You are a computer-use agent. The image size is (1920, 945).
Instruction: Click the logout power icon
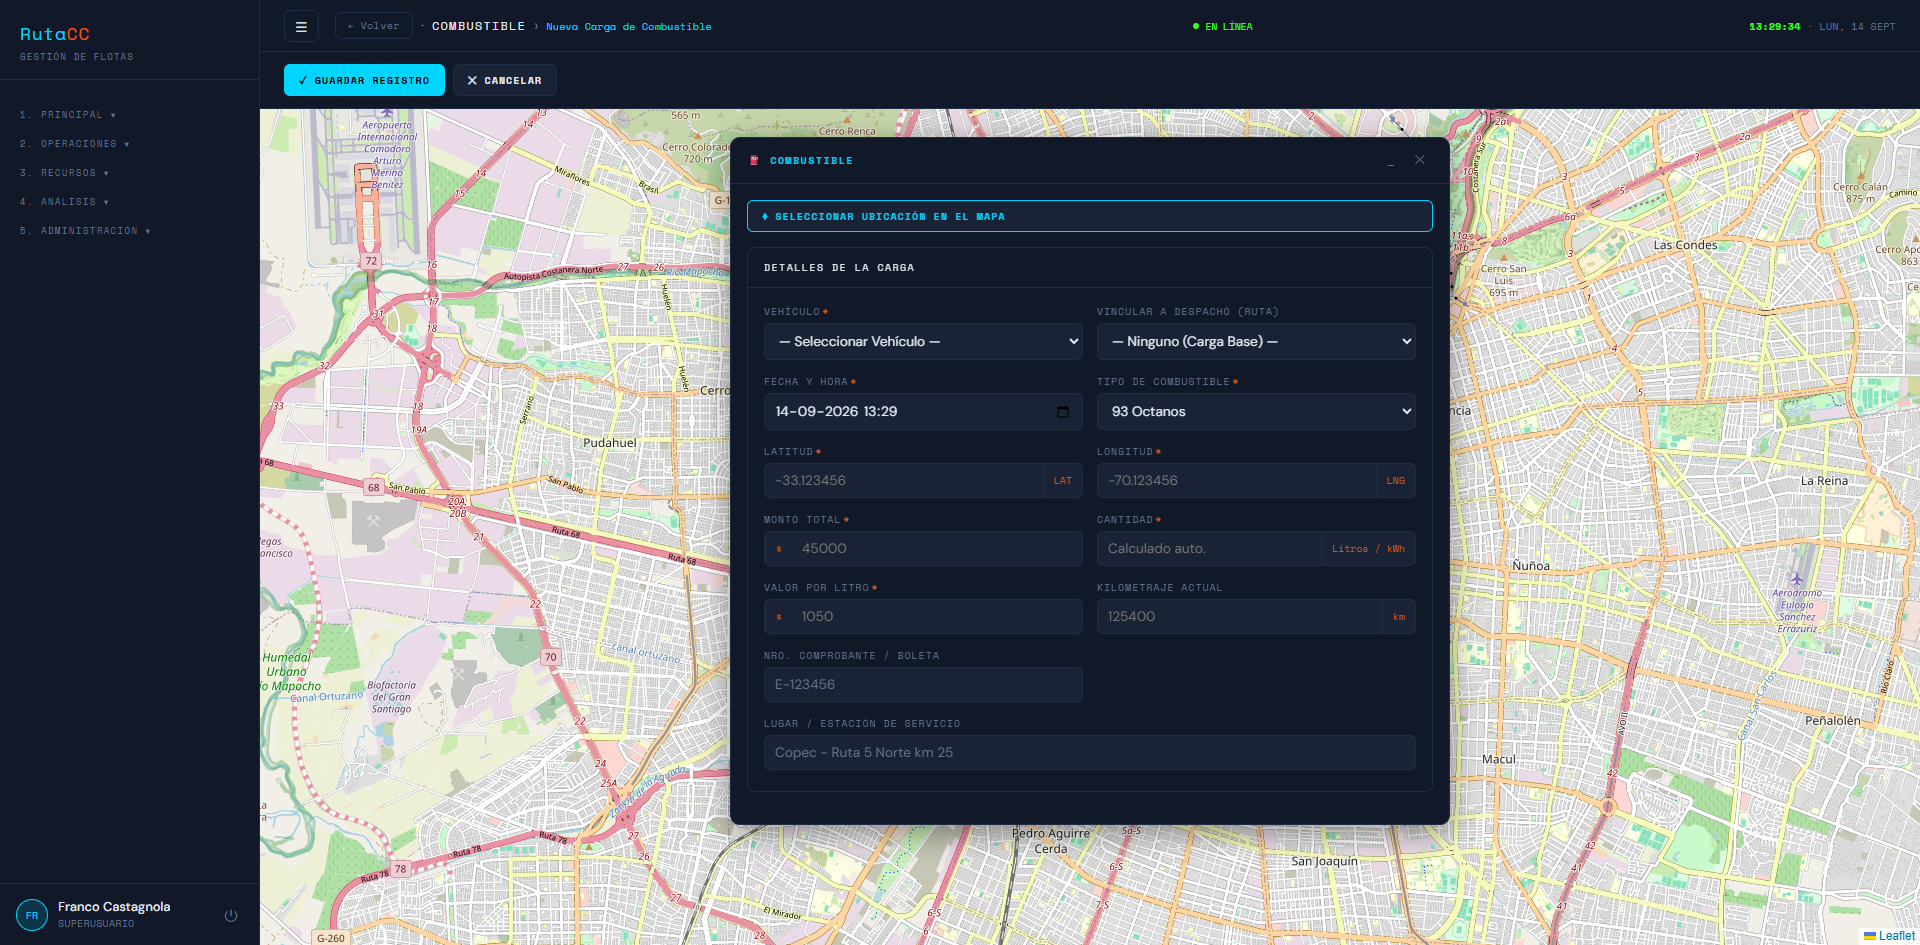click(x=231, y=915)
